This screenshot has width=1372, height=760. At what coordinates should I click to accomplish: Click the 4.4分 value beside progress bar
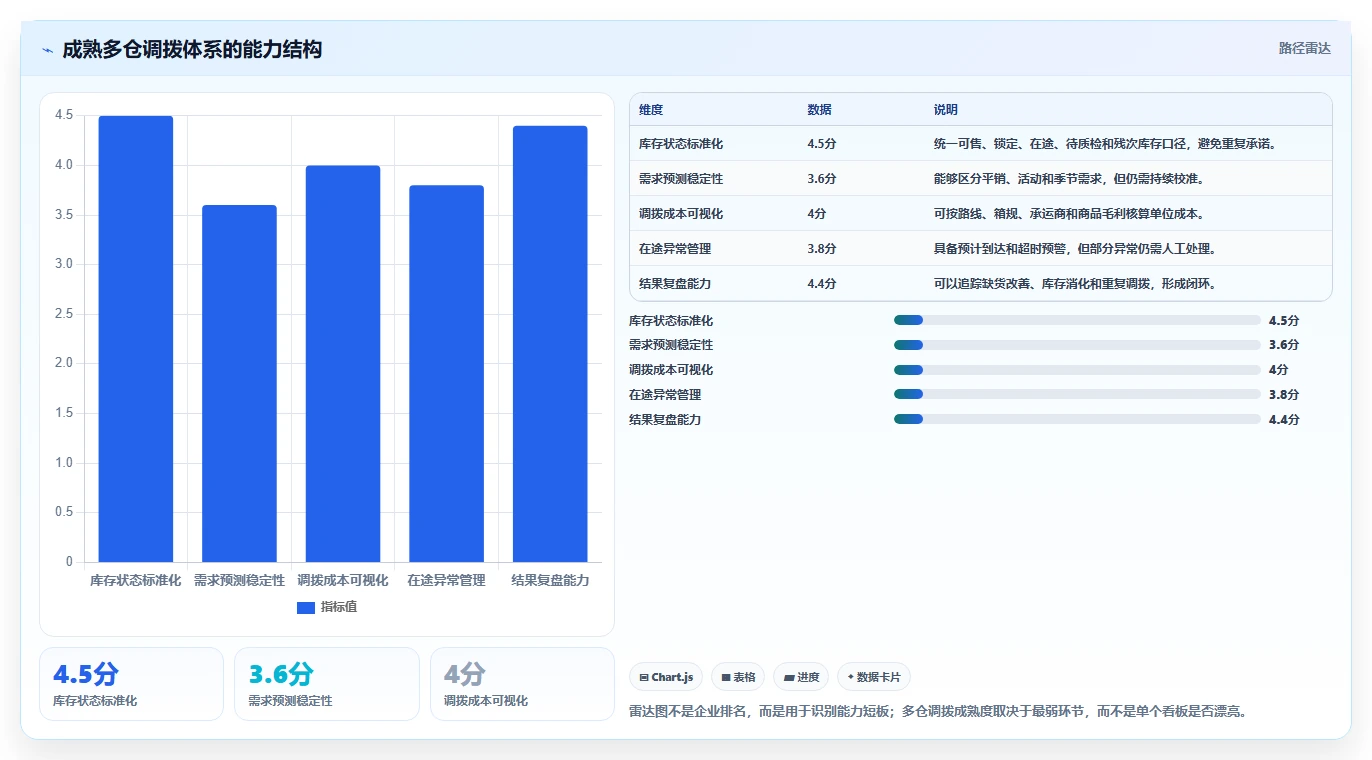pyautogui.click(x=1284, y=420)
